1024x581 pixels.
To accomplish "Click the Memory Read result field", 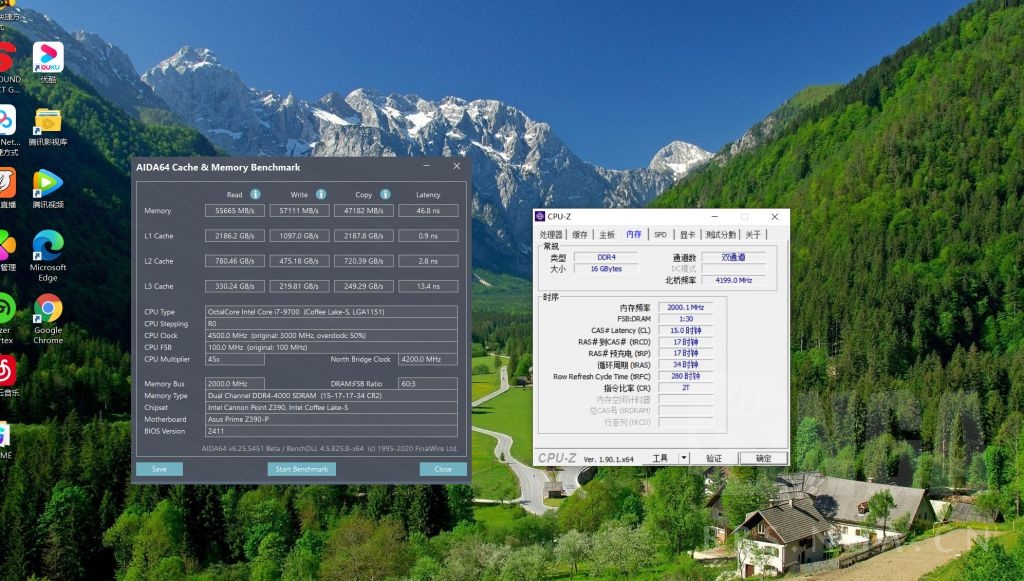I will [x=234, y=211].
